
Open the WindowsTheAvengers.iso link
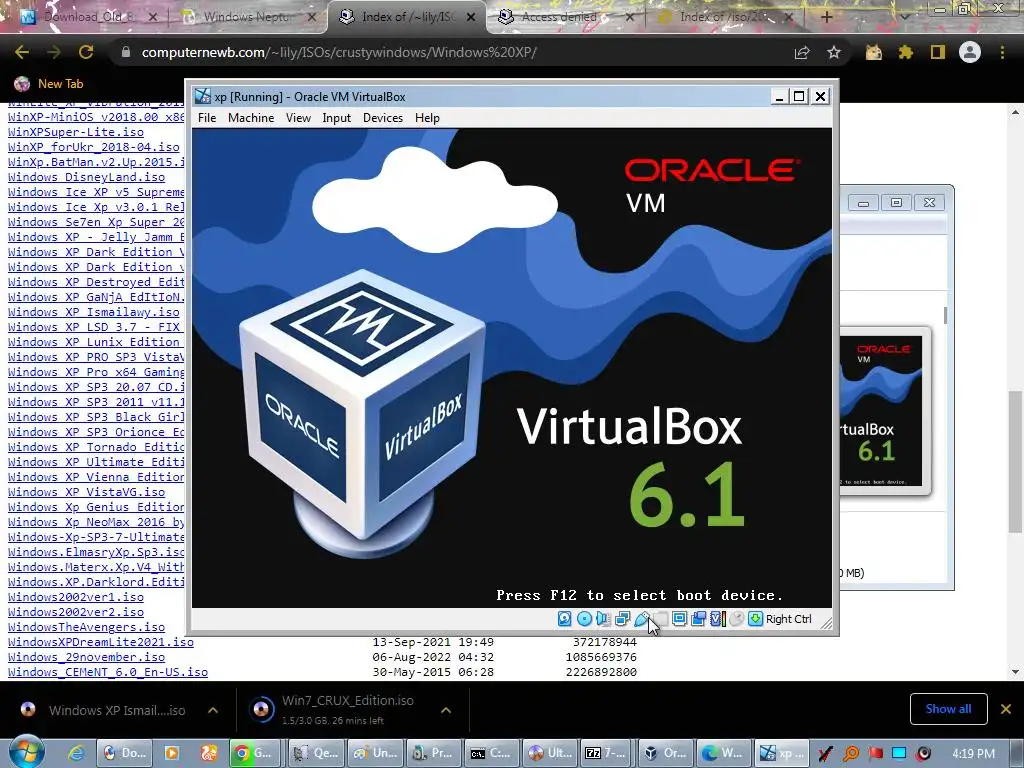click(x=86, y=628)
